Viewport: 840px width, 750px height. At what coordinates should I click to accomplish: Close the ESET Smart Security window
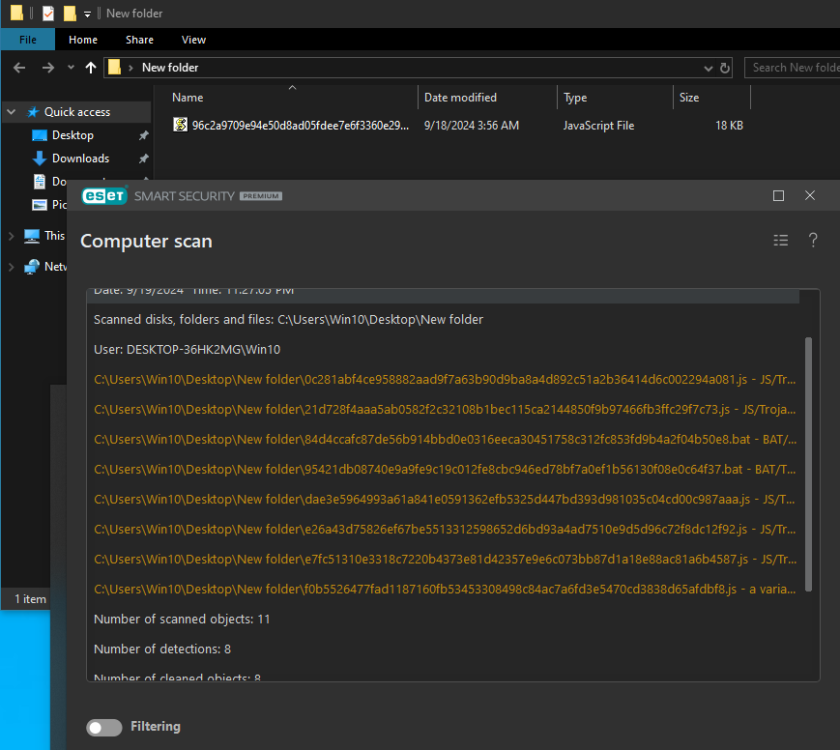click(810, 196)
